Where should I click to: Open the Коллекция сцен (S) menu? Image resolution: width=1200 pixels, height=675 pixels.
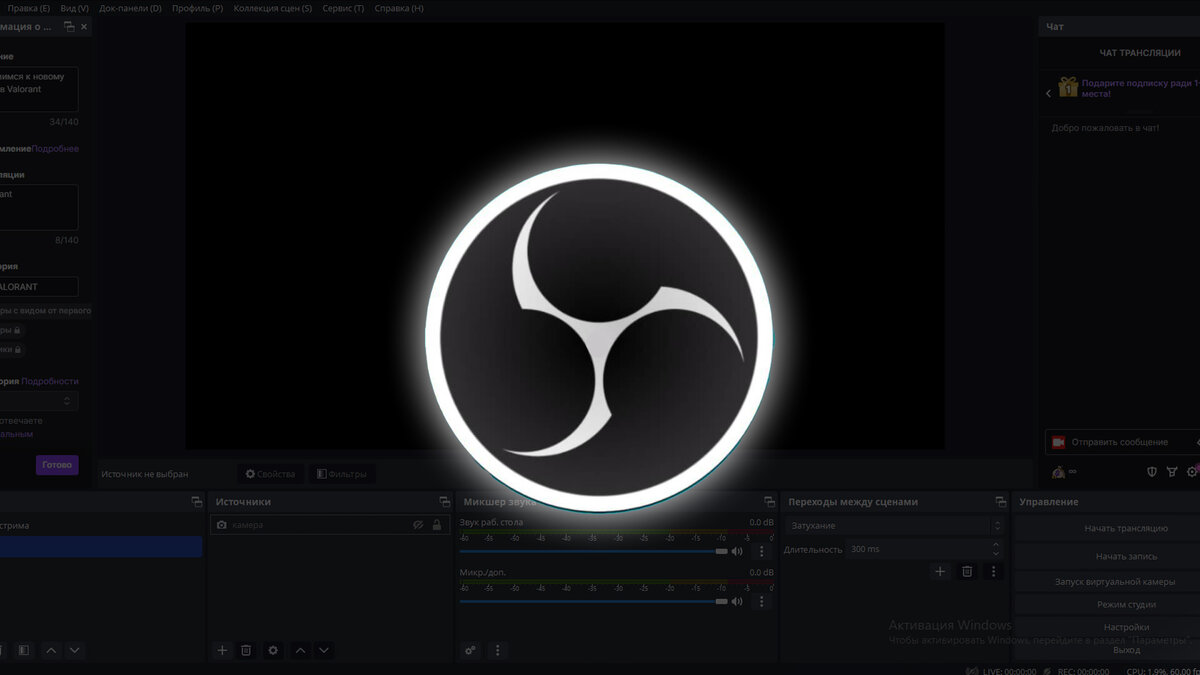[x=273, y=8]
